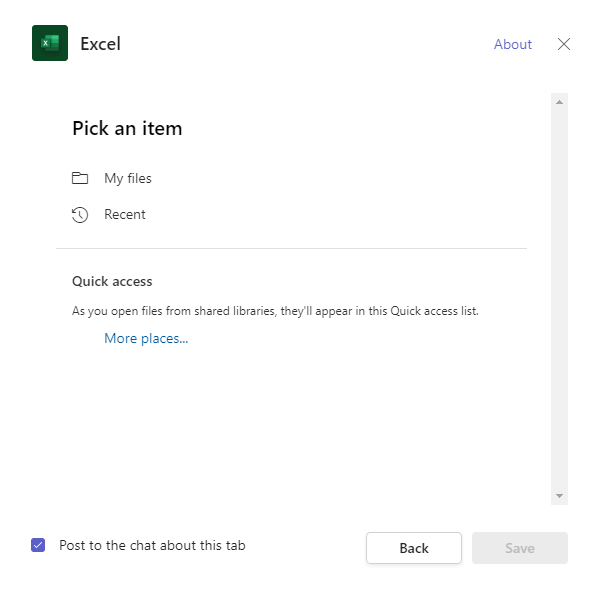Screen dimensions: 600x593
Task: Open the About link
Action: point(513,44)
